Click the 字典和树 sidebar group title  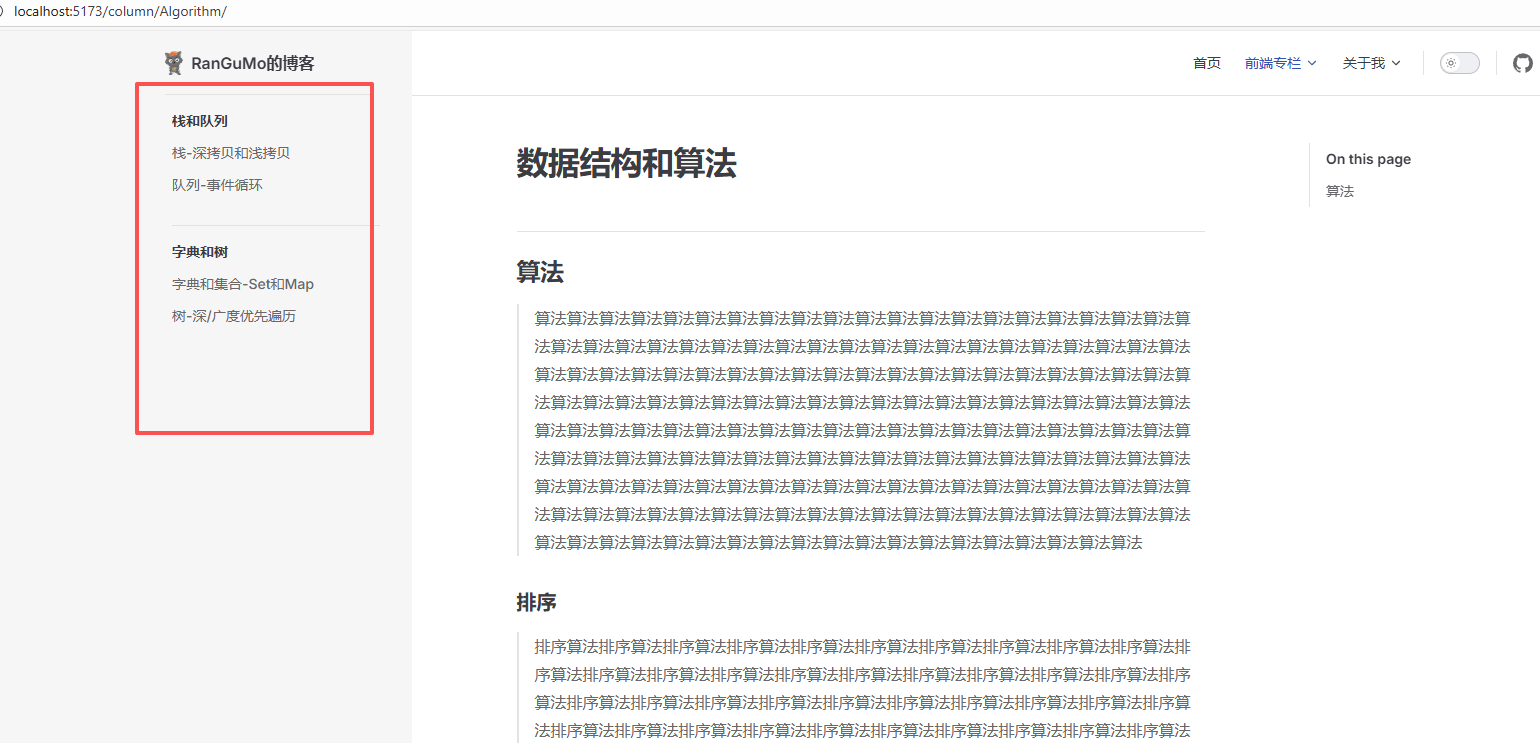coord(200,252)
